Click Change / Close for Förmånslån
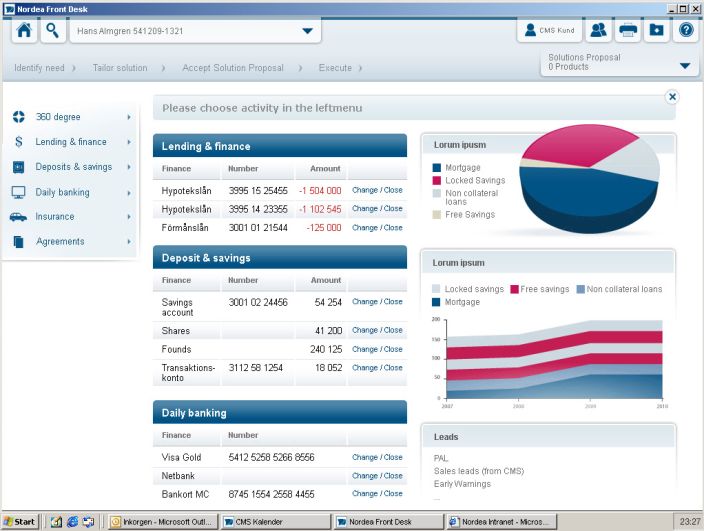Image resolution: width=704 pixels, height=531 pixels. tap(377, 228)
